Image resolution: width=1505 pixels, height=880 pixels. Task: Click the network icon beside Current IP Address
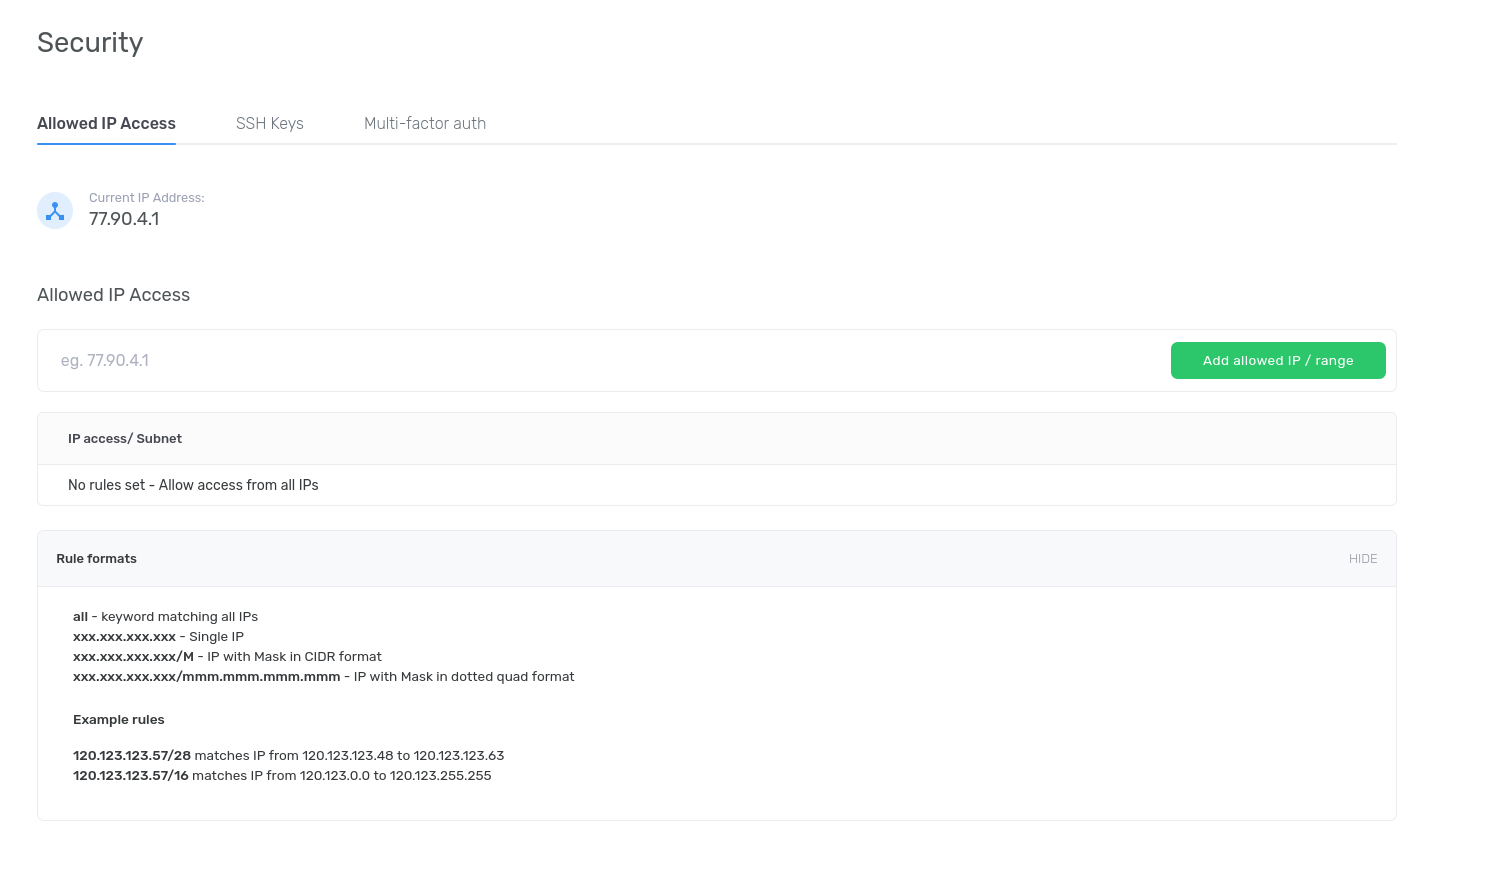(55, 211)
